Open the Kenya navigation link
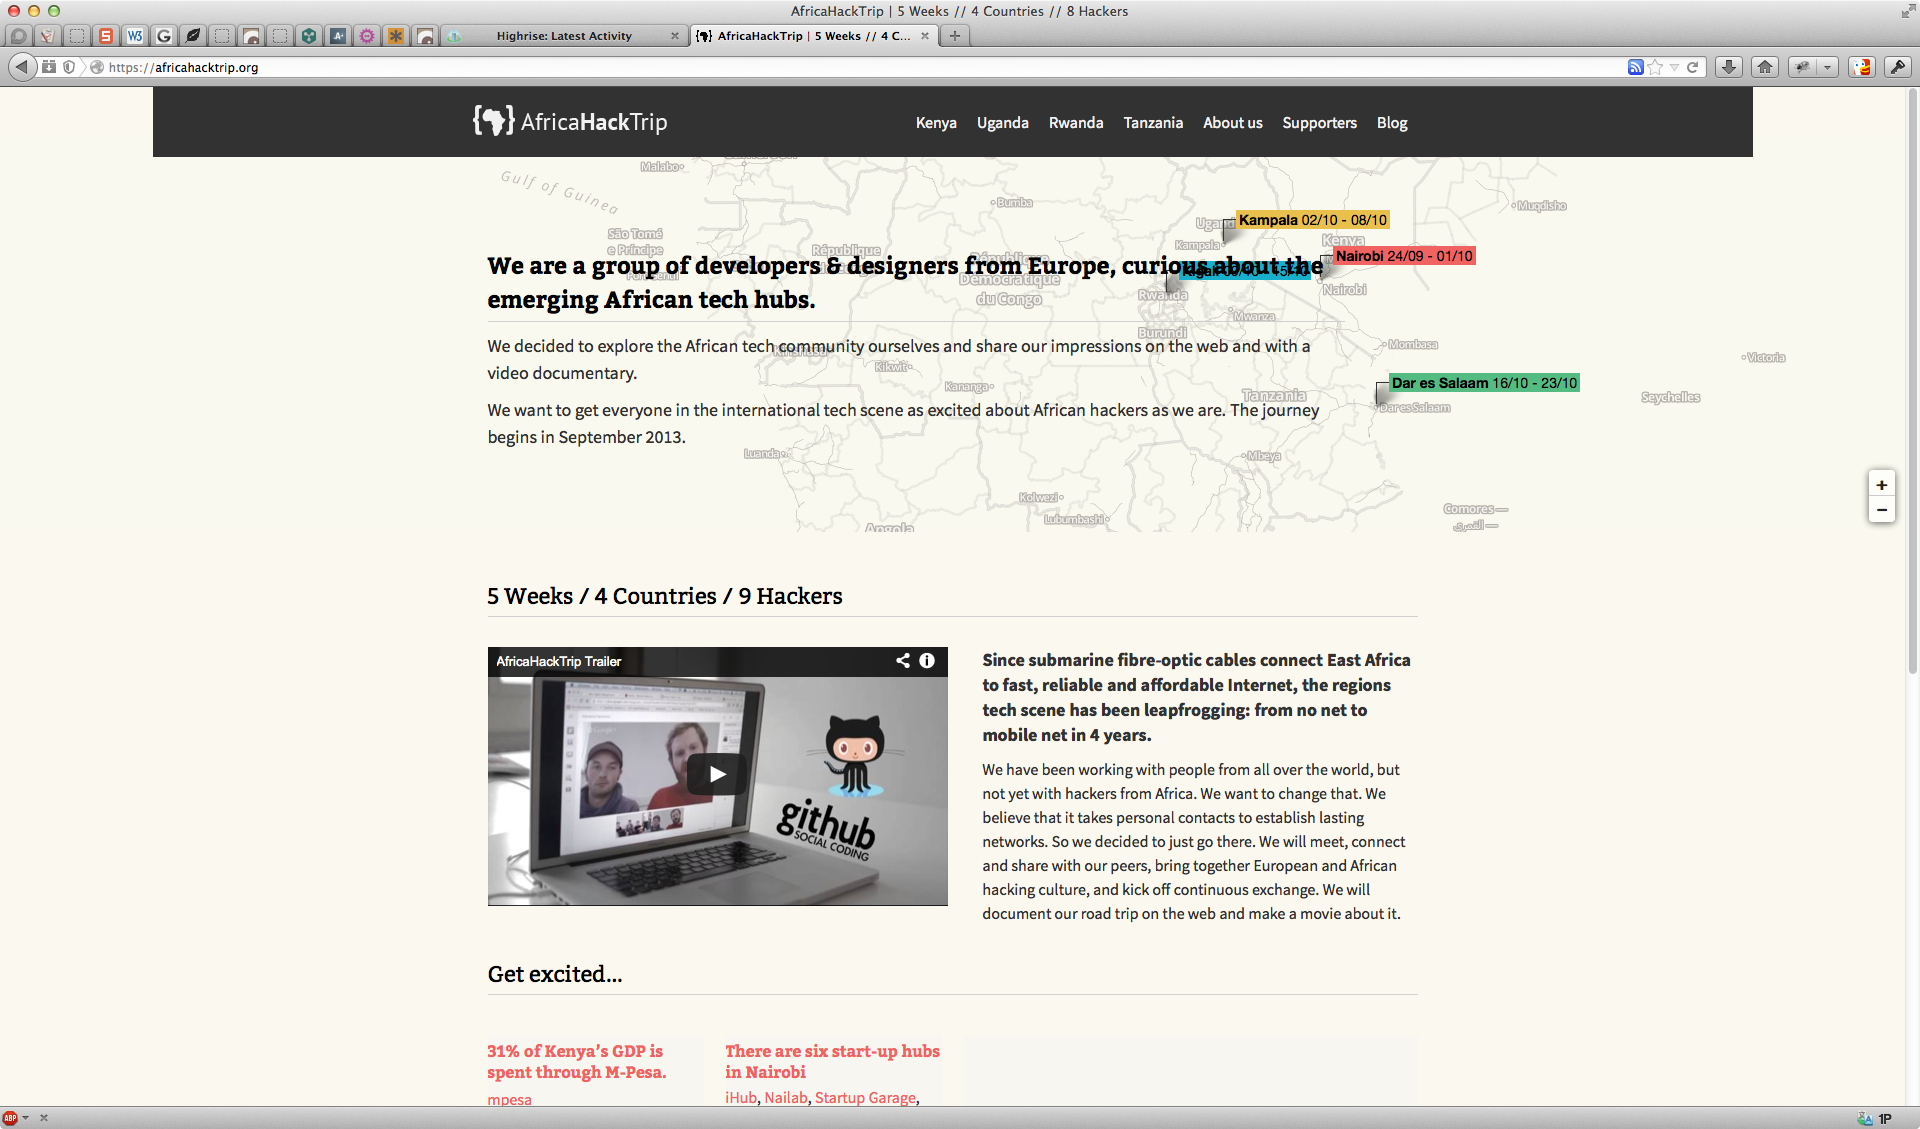The image size is (1920, 1129). (936, 123)
